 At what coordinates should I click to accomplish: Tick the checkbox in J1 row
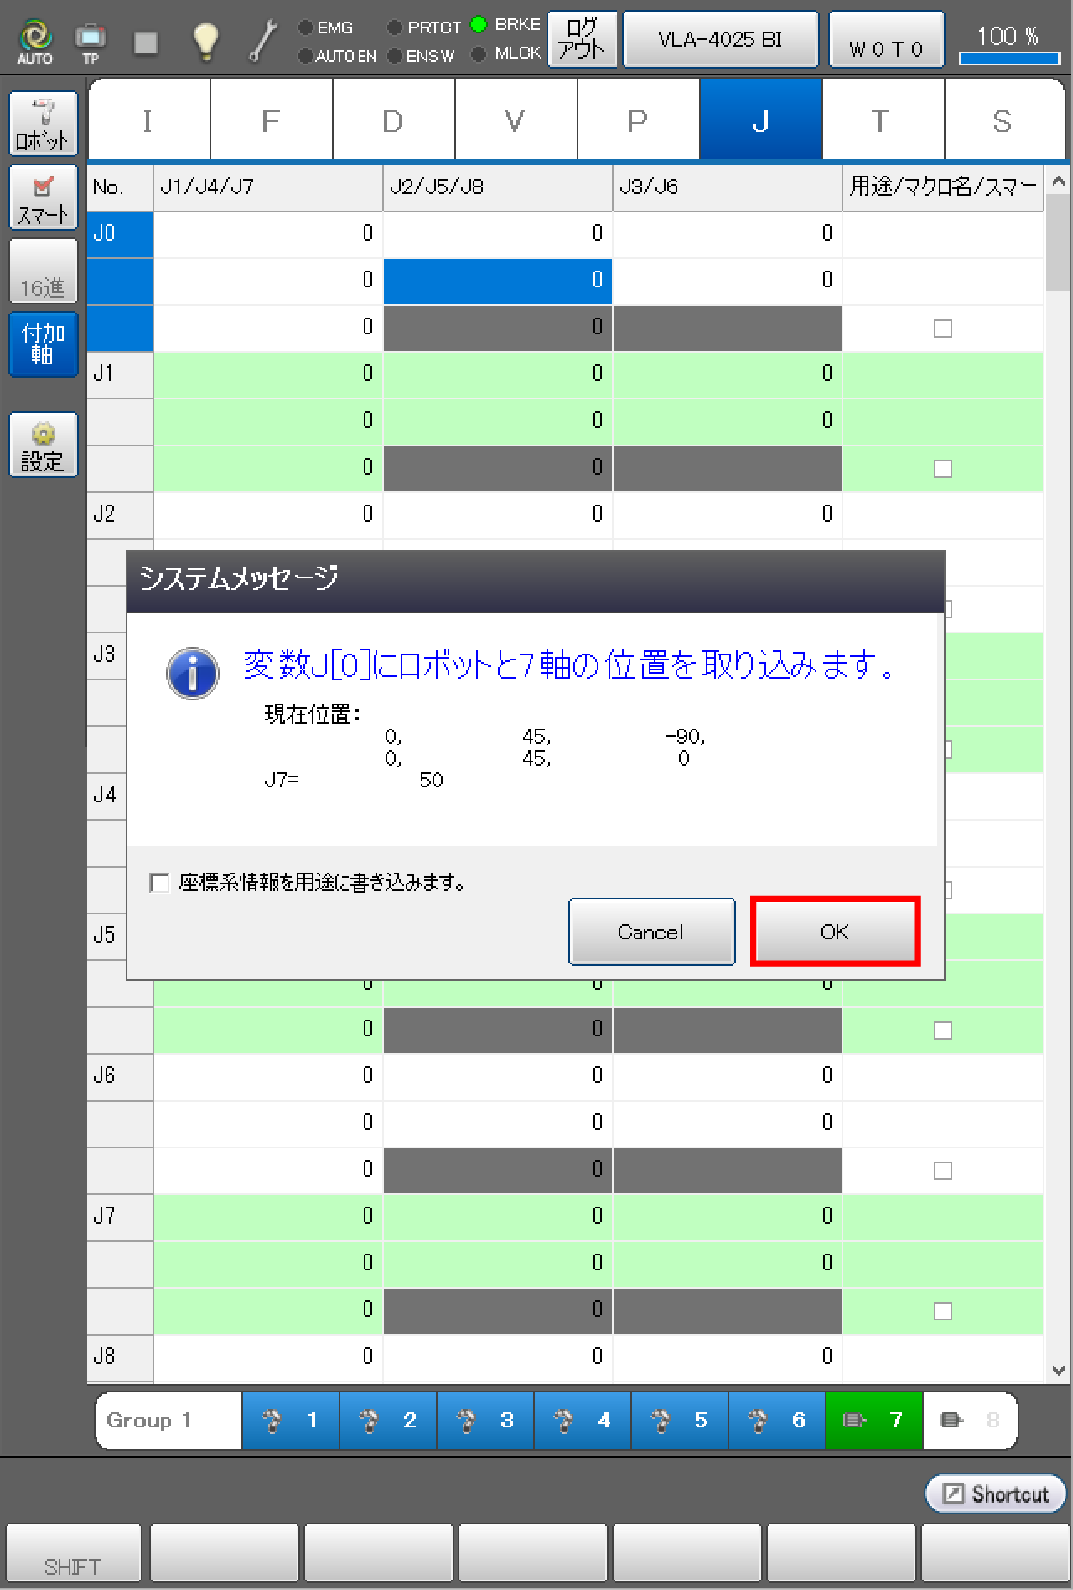(942, 468)
